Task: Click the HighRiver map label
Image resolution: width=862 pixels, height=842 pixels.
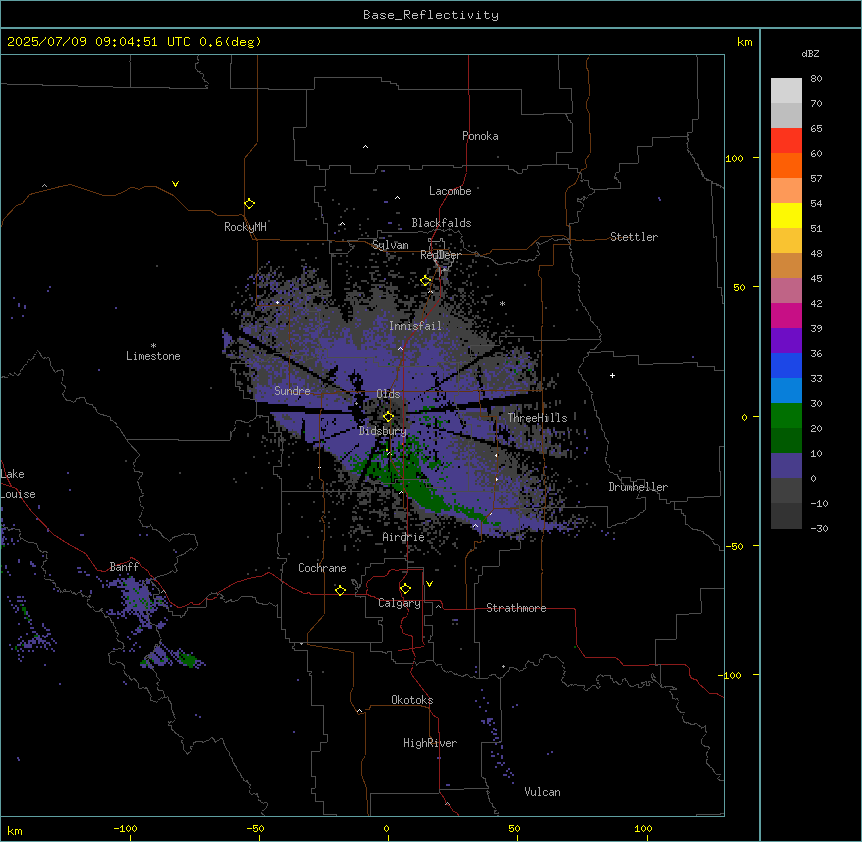Action: (430, 743)
